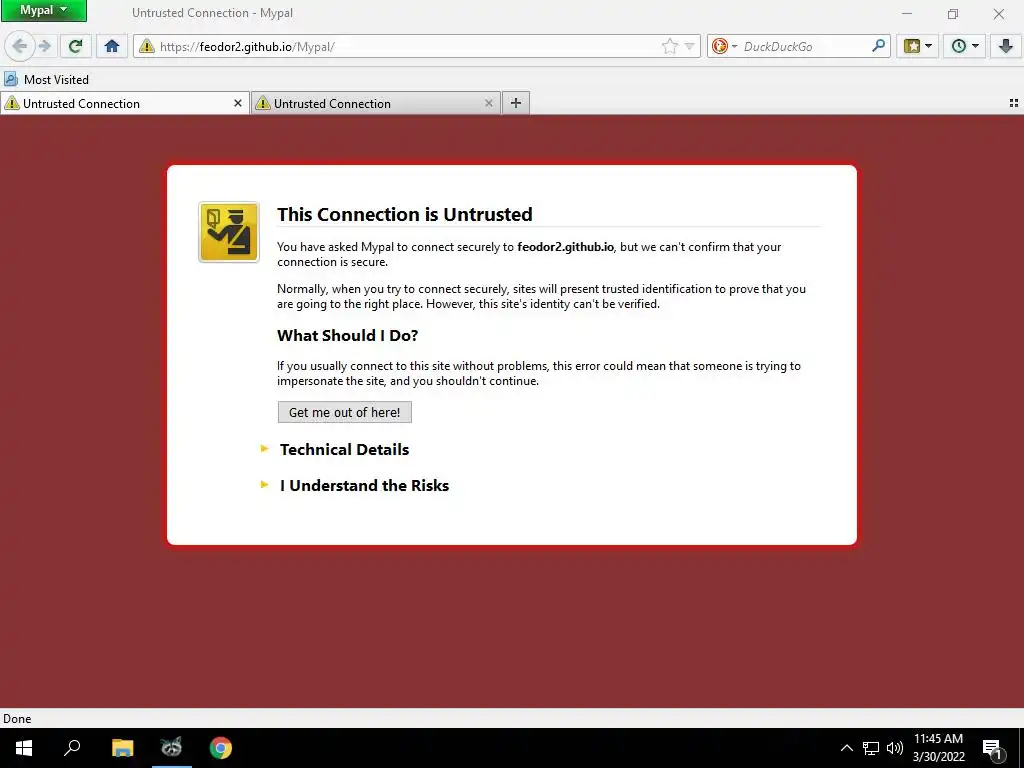
Task: Open the volume speaker tray icon
Action: (895, 748)
